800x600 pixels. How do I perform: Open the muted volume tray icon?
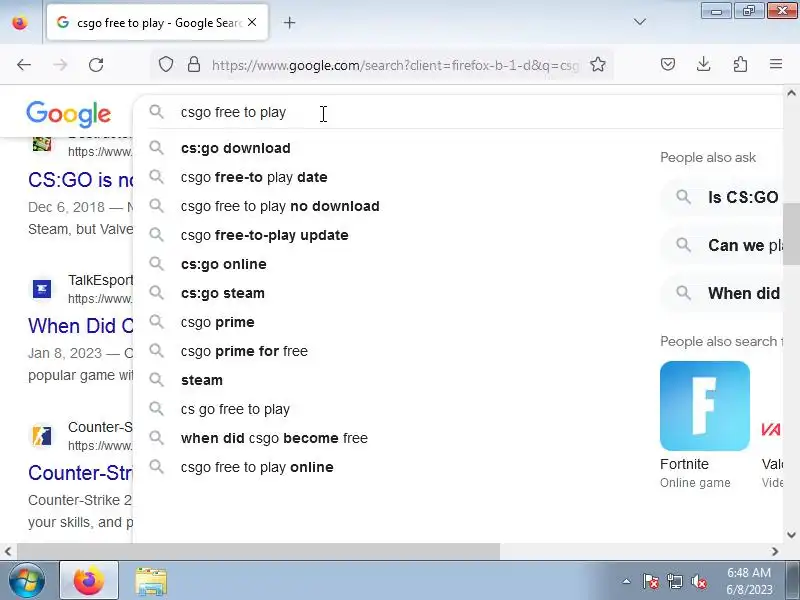698,581
